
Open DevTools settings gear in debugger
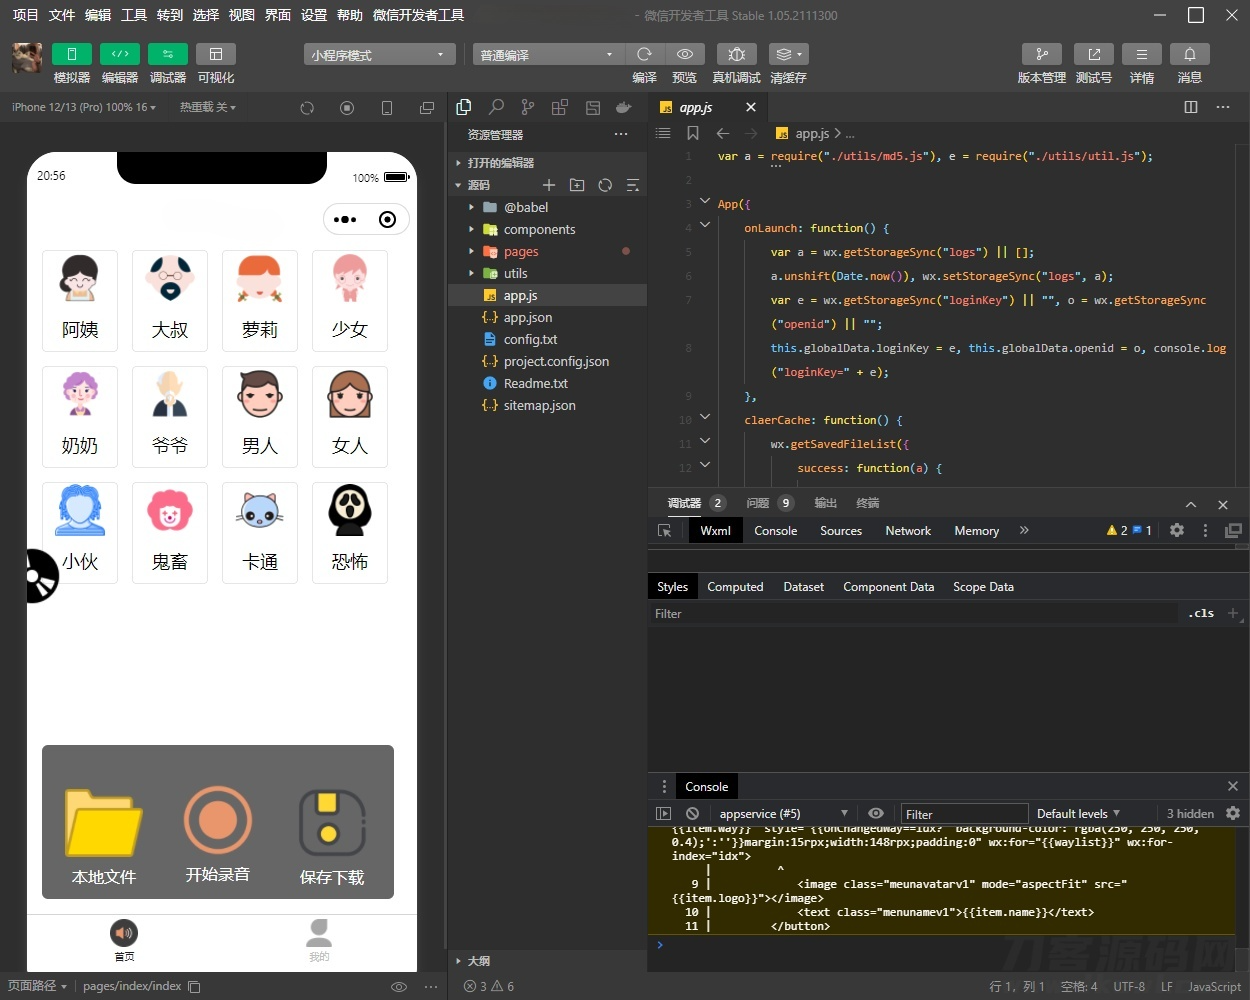(x=1177, y=530)
